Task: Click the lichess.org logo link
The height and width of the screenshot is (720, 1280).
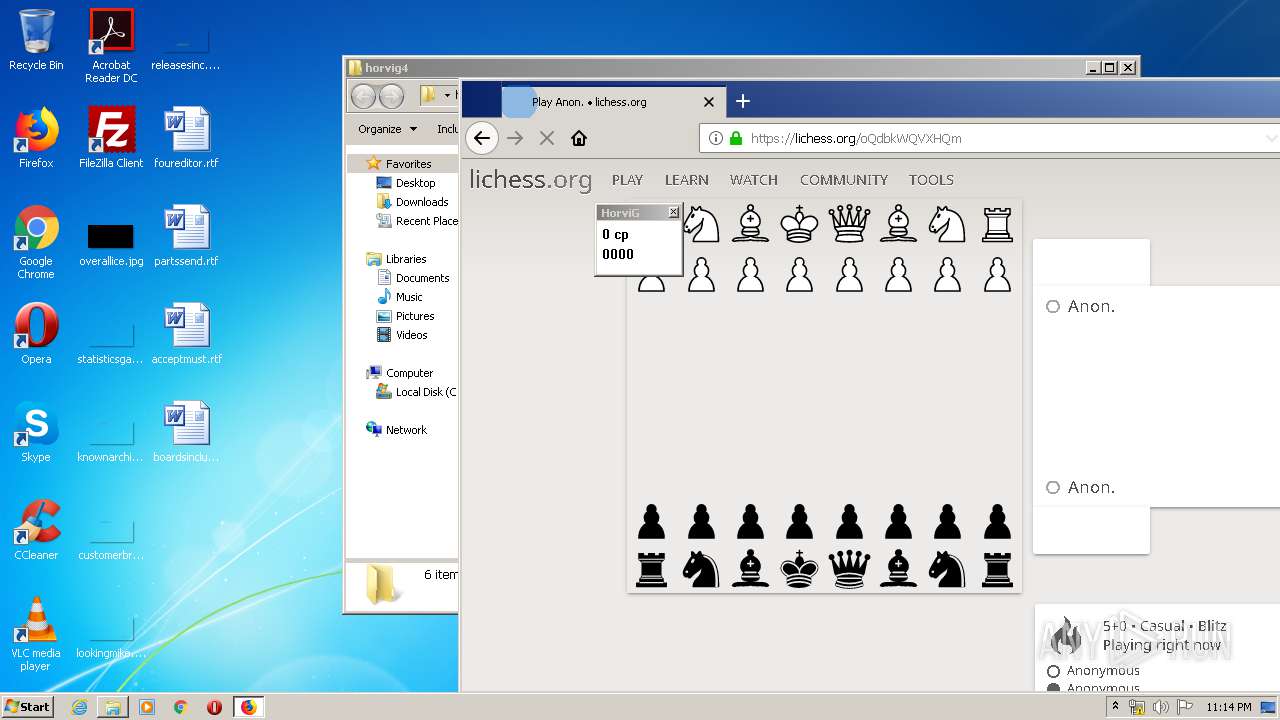Action: tap(531, 180)
